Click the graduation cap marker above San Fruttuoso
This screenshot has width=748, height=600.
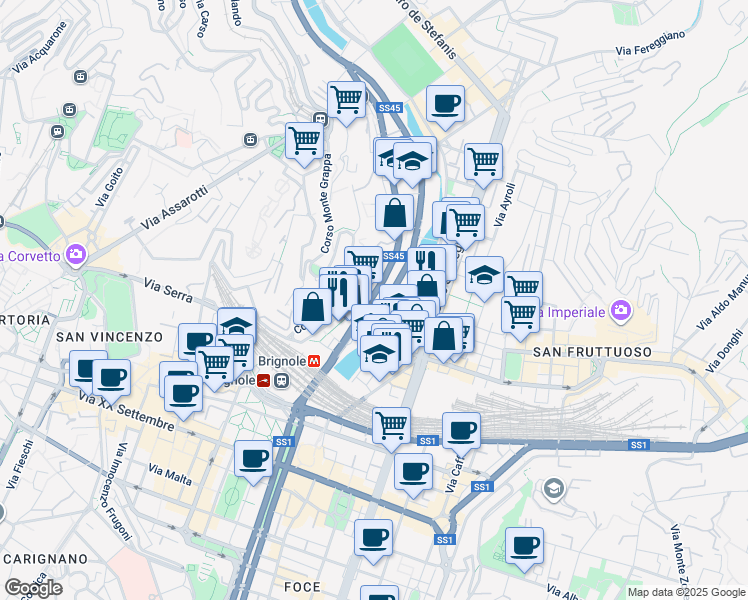coord(484,274)
